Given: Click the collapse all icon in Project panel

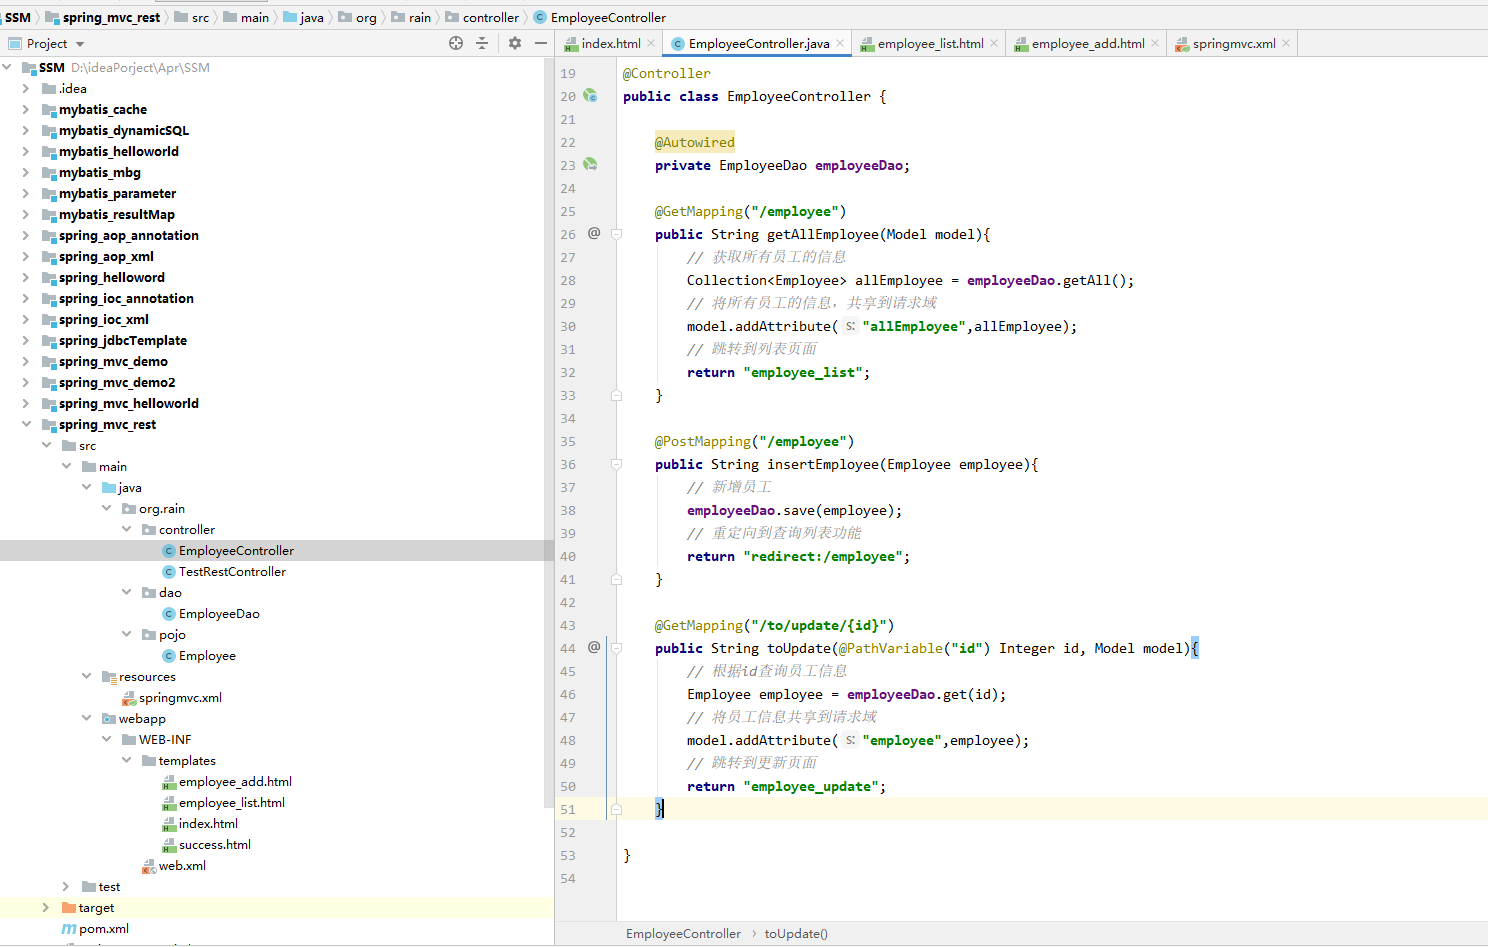Looking at the screenshot, I should 482,43.
